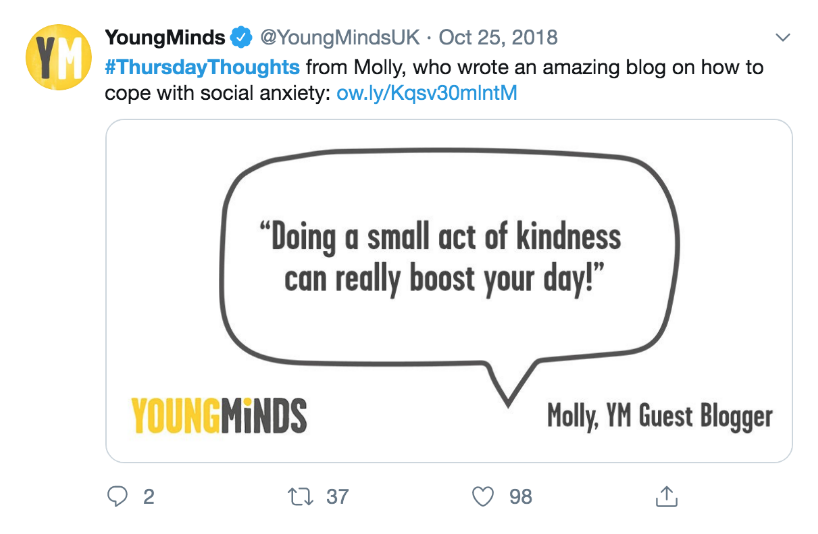Click the reply count of 2
Screen dimensions: 818x534
pyautogui.click(x=149, y=497)
